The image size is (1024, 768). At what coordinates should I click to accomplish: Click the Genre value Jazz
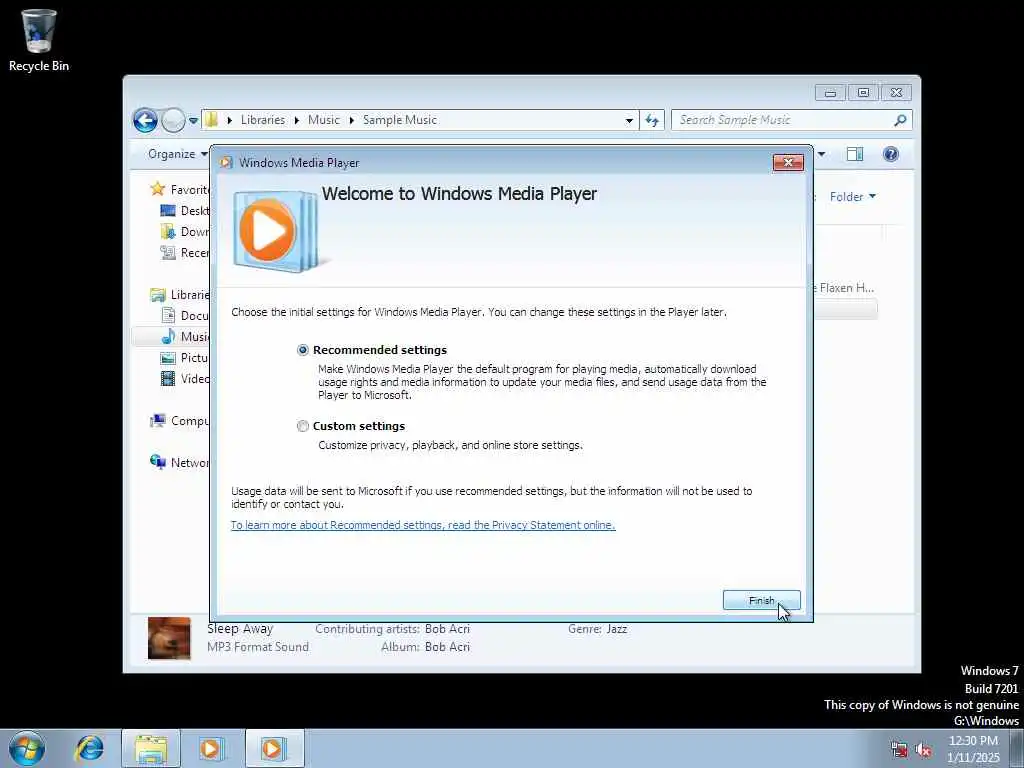coord(616,629)
